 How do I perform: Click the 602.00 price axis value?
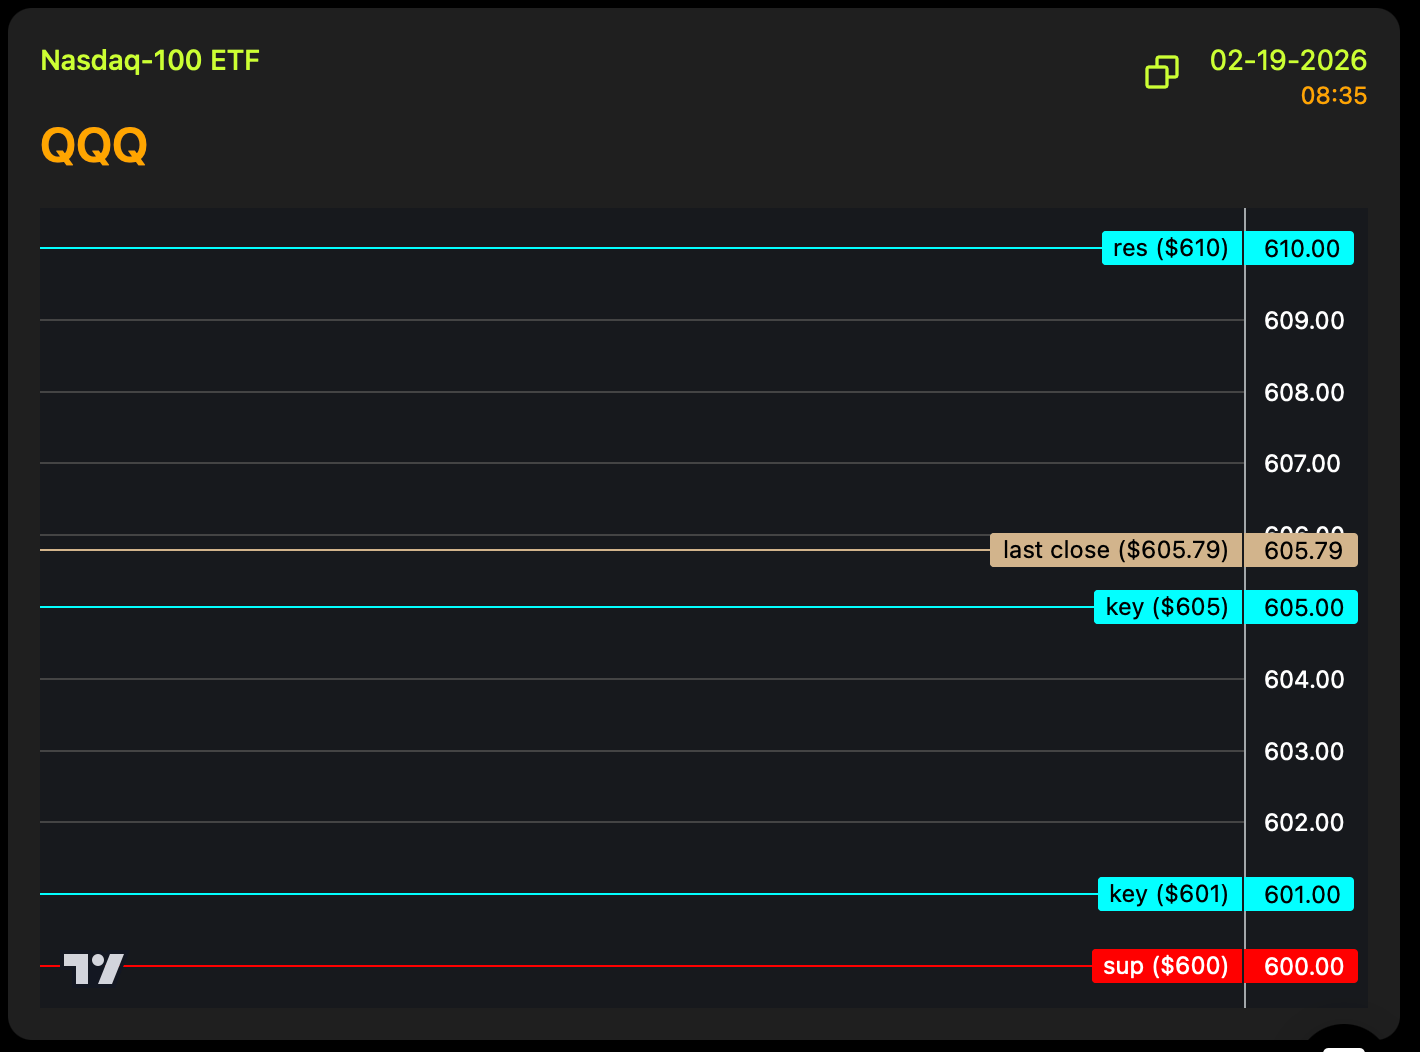[1304, 823]
